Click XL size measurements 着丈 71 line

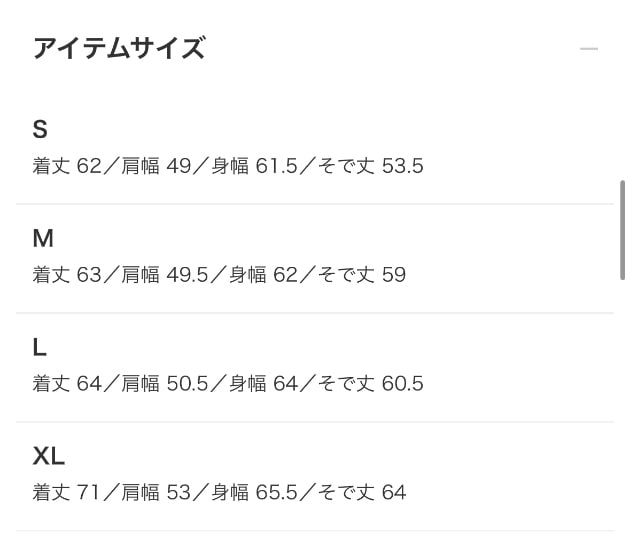pos(219,492)
